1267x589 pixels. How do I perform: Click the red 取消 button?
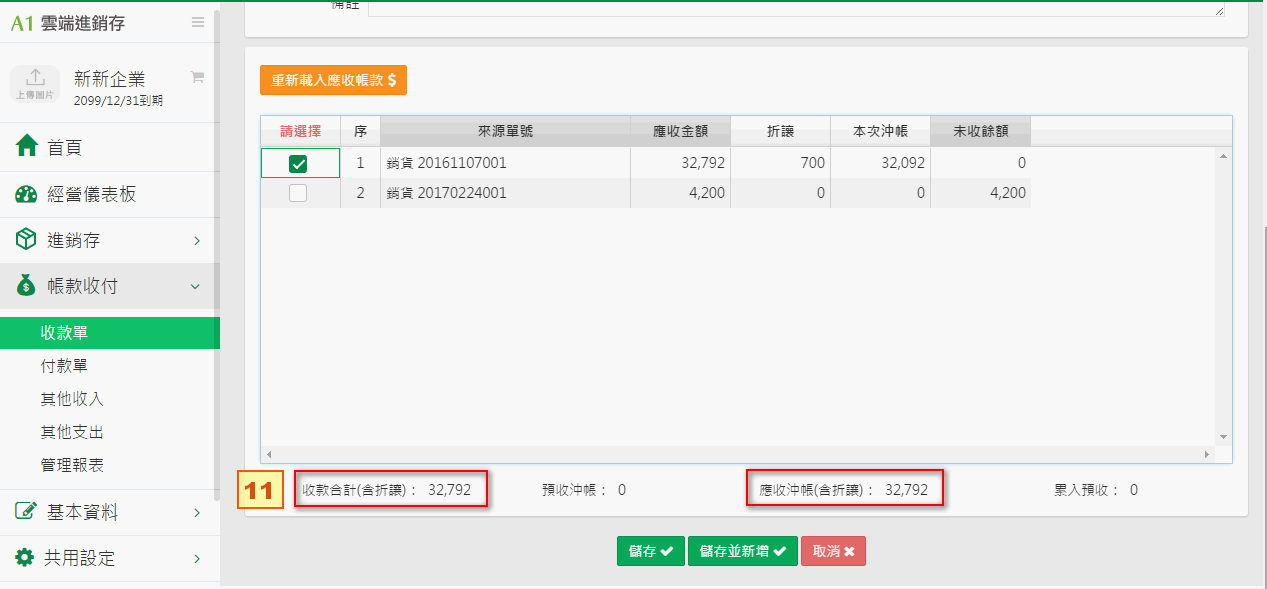(x=833, y=551)
